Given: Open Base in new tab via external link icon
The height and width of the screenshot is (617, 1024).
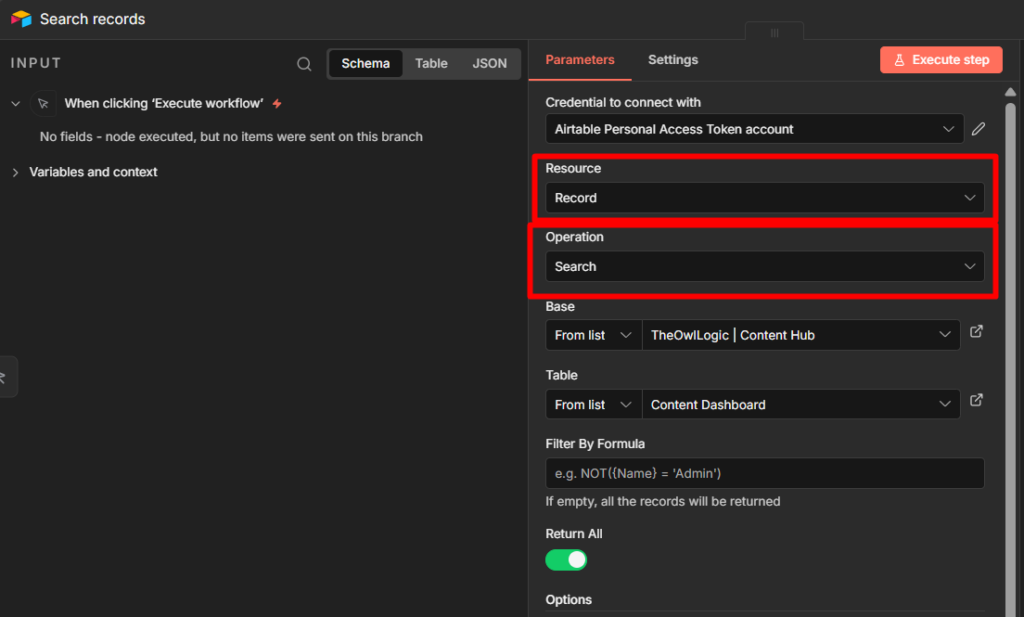Looking at the screenshot, I should [x=977, y=332].
